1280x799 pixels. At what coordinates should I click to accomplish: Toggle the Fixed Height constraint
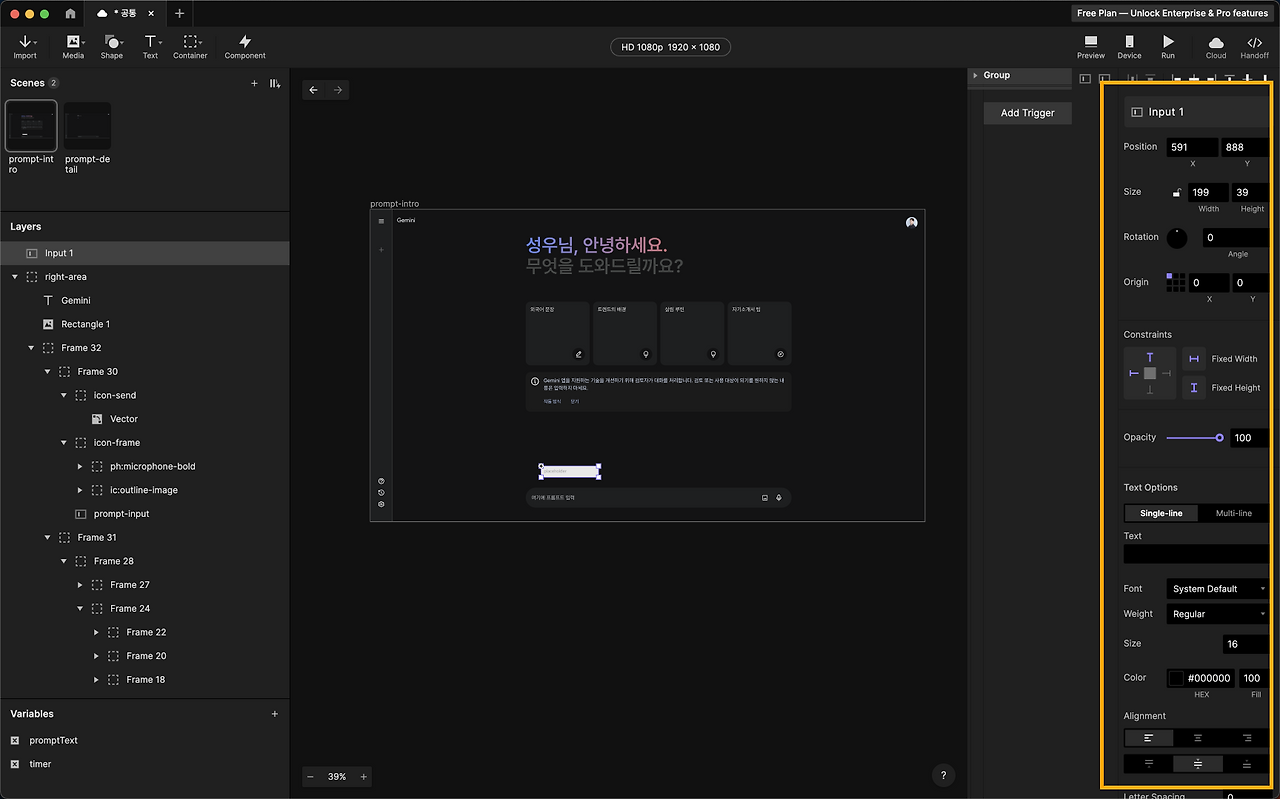pyautogui.click(x=1194, y=388)
